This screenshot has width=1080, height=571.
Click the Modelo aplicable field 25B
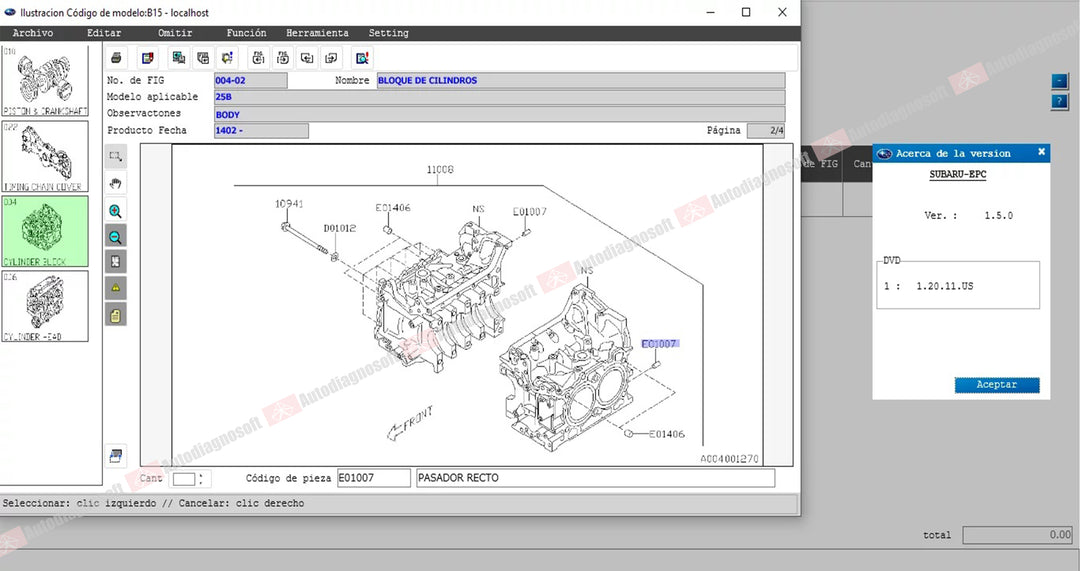click(x=499, y=97)
